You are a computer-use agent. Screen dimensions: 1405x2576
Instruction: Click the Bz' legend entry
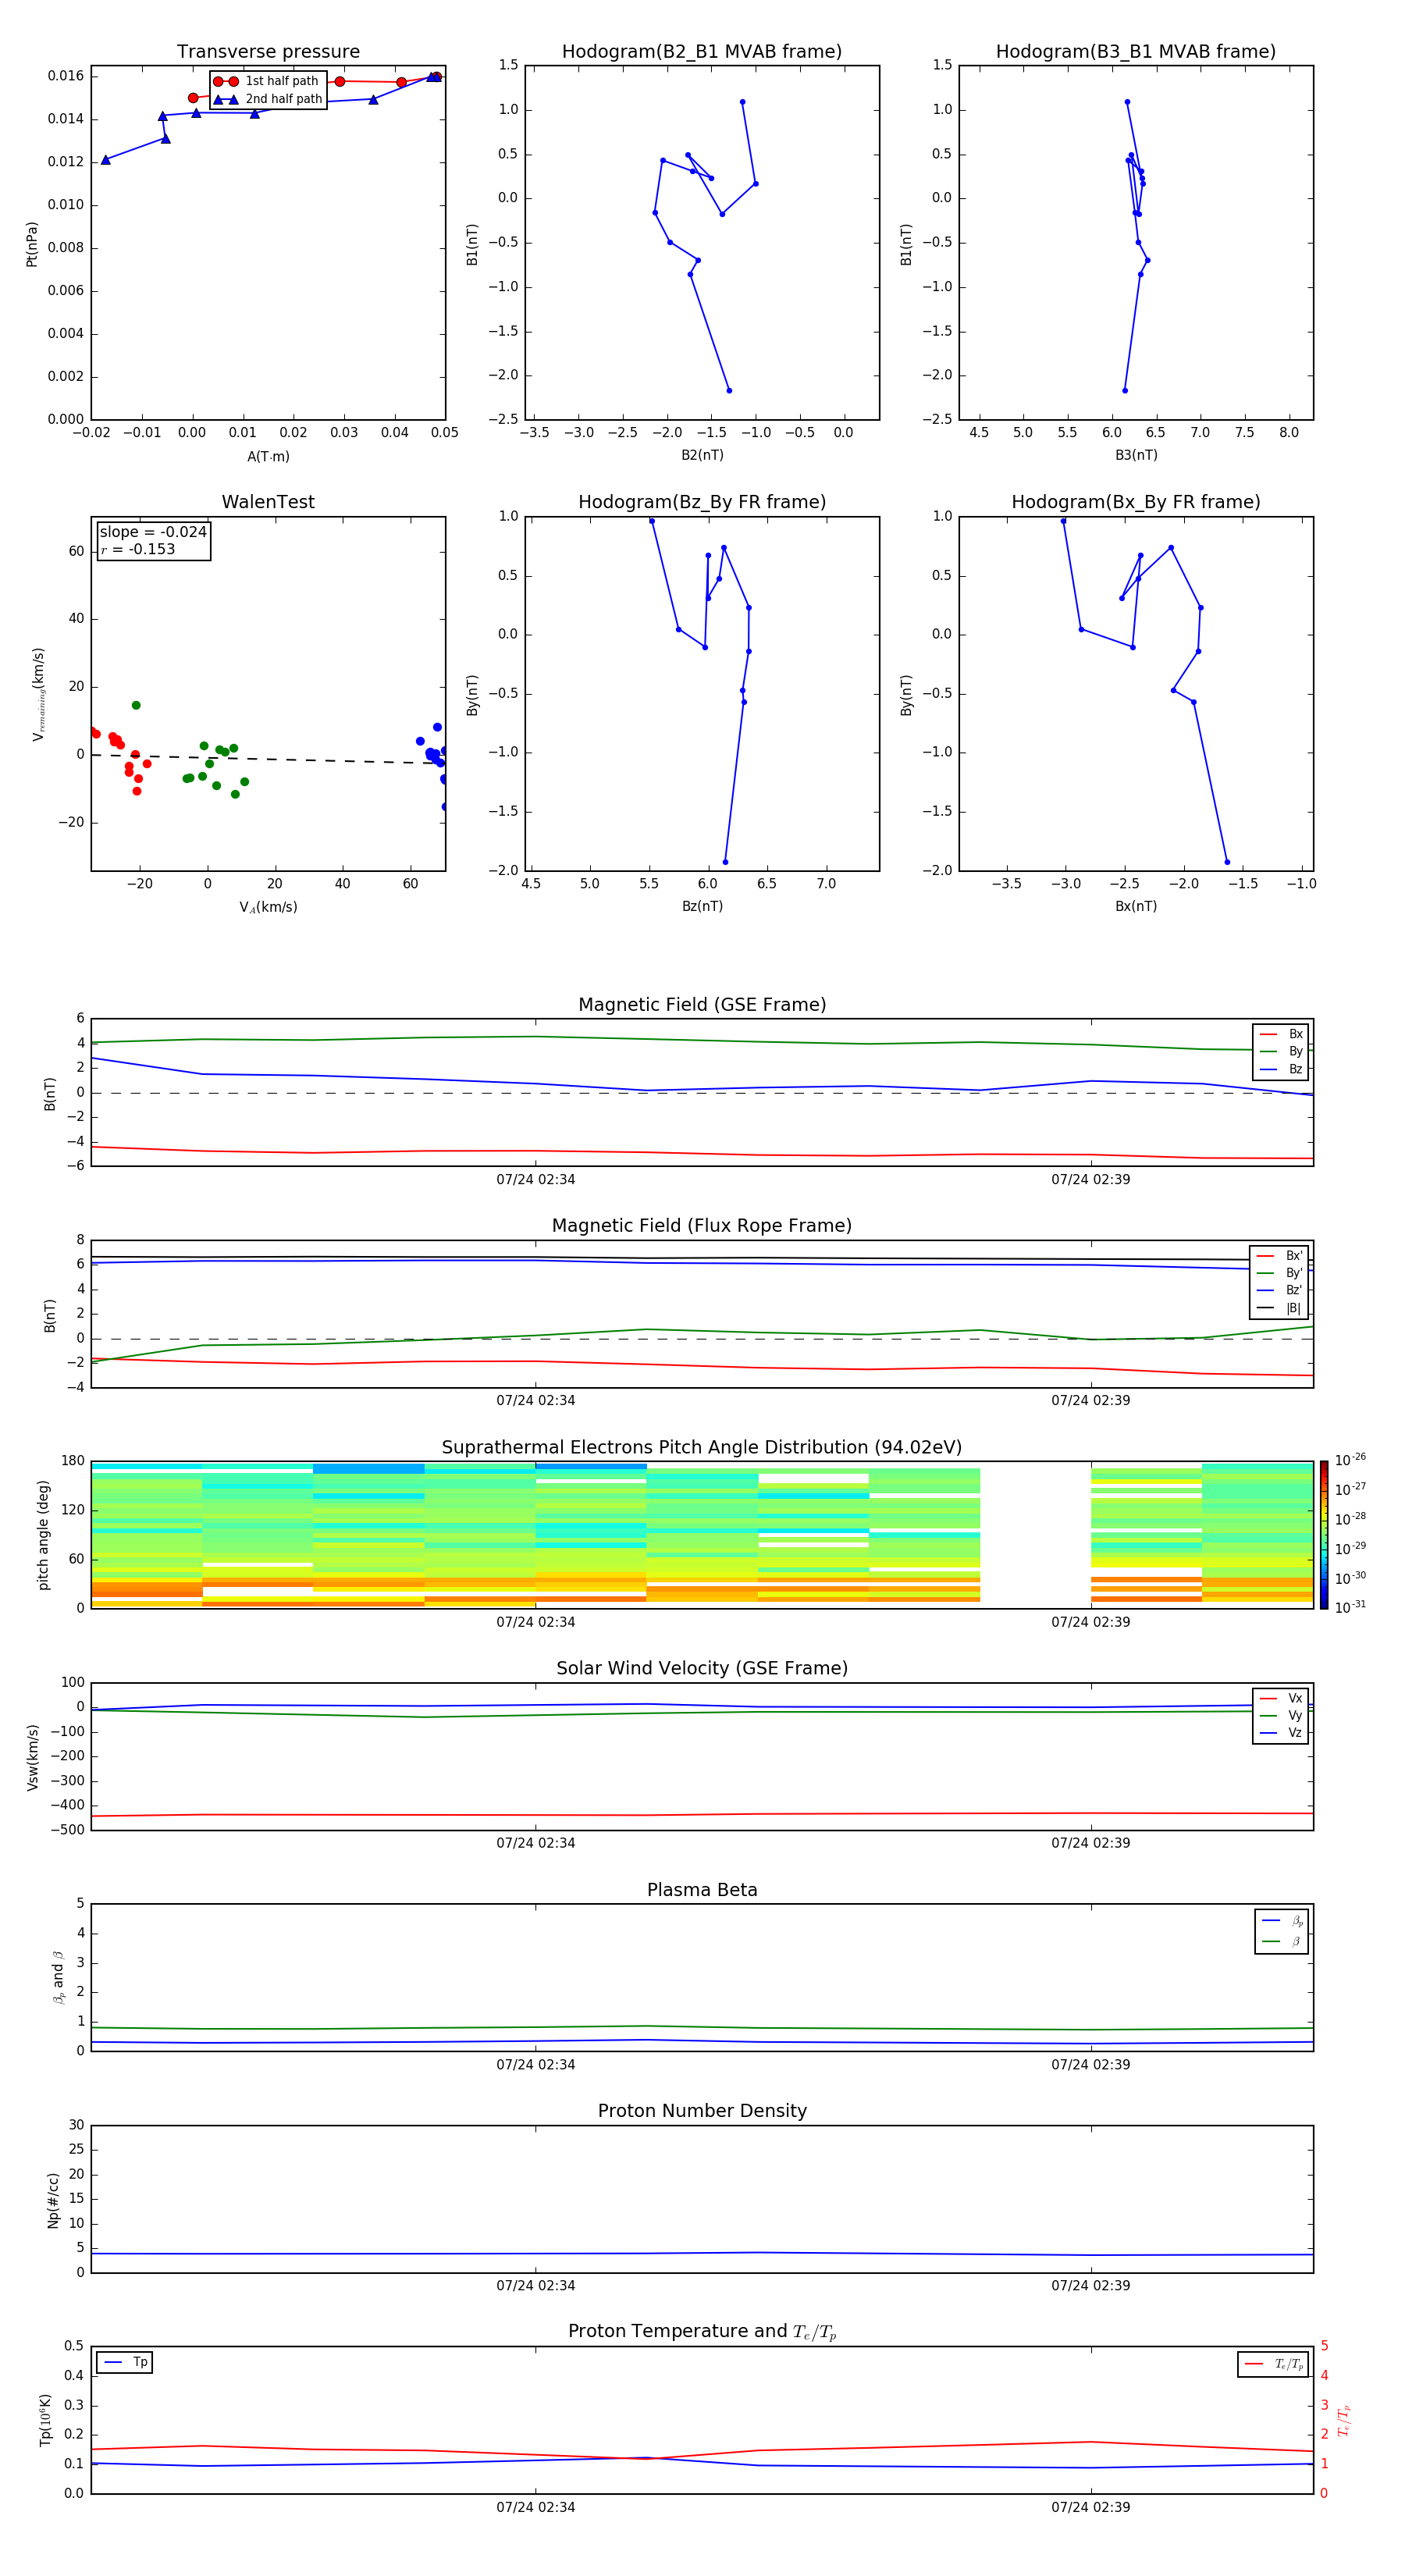pos(1279,1290)
